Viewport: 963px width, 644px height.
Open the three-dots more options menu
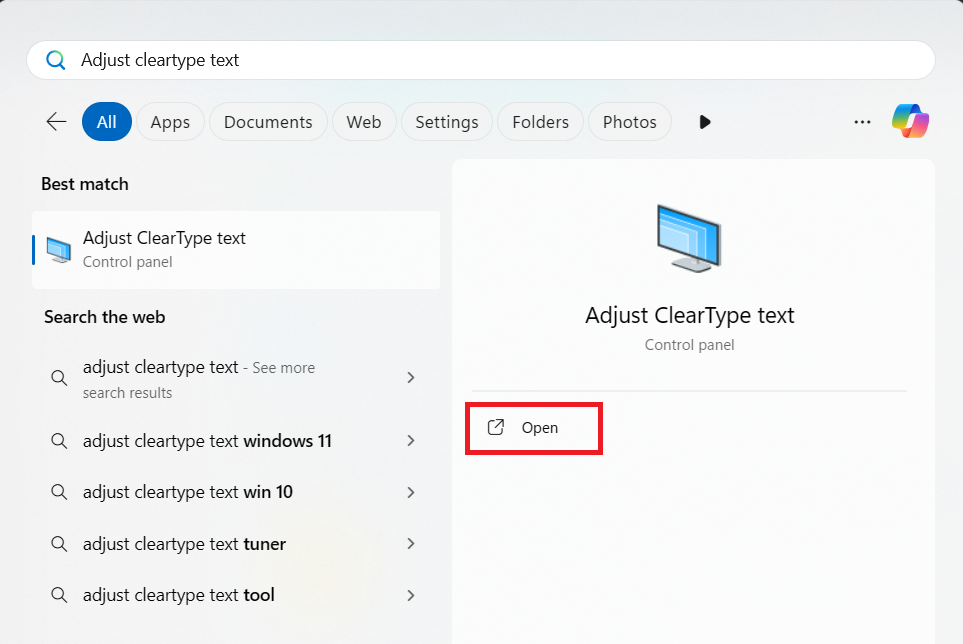862,122
